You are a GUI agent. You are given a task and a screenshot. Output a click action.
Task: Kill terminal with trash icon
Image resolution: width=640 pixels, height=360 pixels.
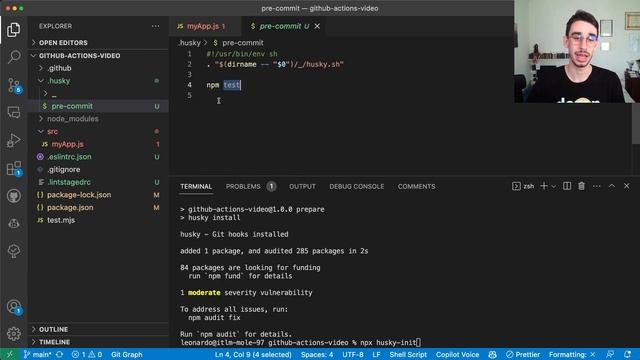point(582,186)
